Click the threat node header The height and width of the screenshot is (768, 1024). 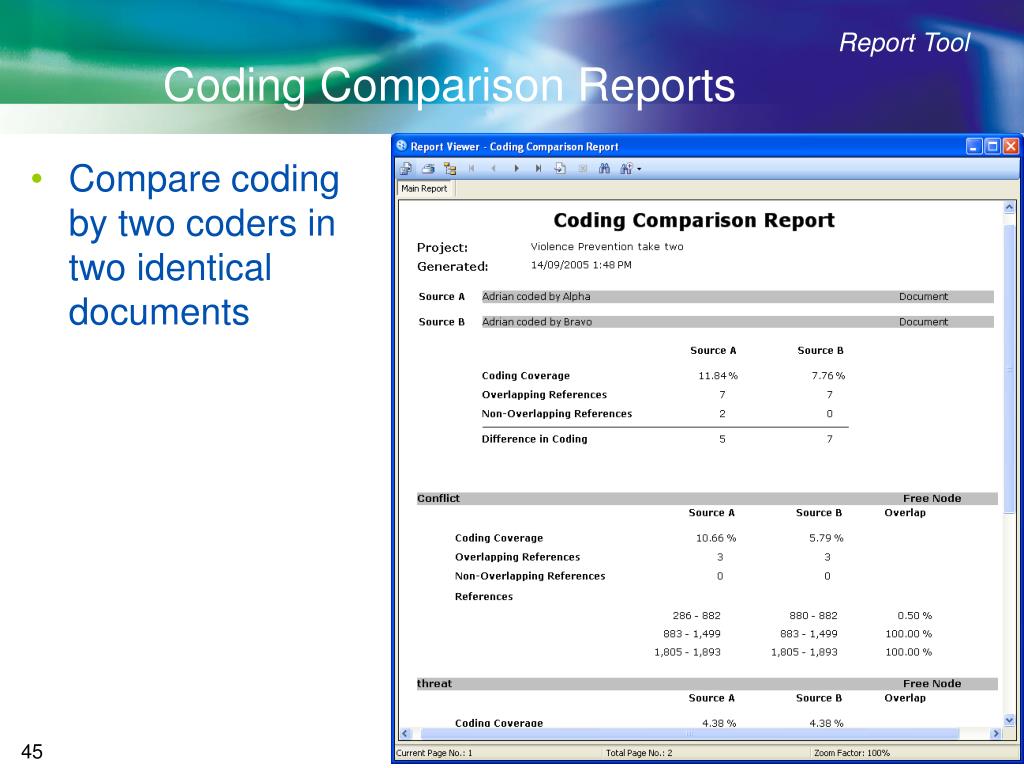coord(707,684)
